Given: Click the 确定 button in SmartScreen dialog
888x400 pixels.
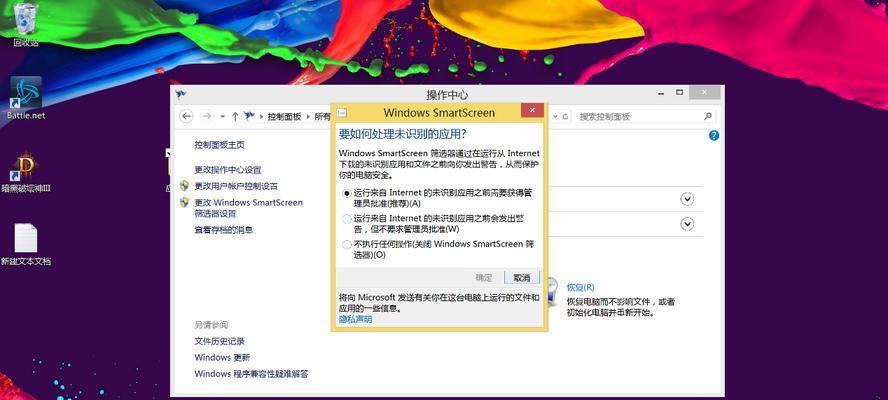Looking at the screenshot, I should [x=484, y=278].
